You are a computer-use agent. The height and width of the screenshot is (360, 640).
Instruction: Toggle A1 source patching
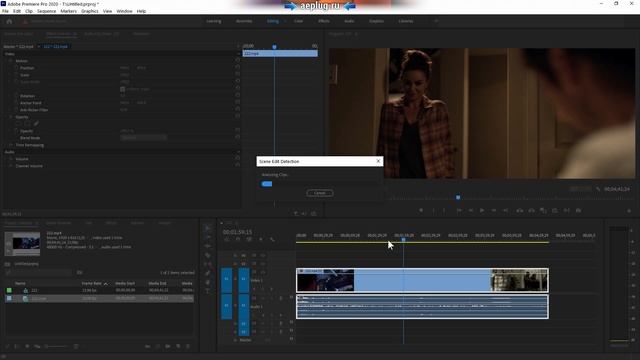[226, 306]
